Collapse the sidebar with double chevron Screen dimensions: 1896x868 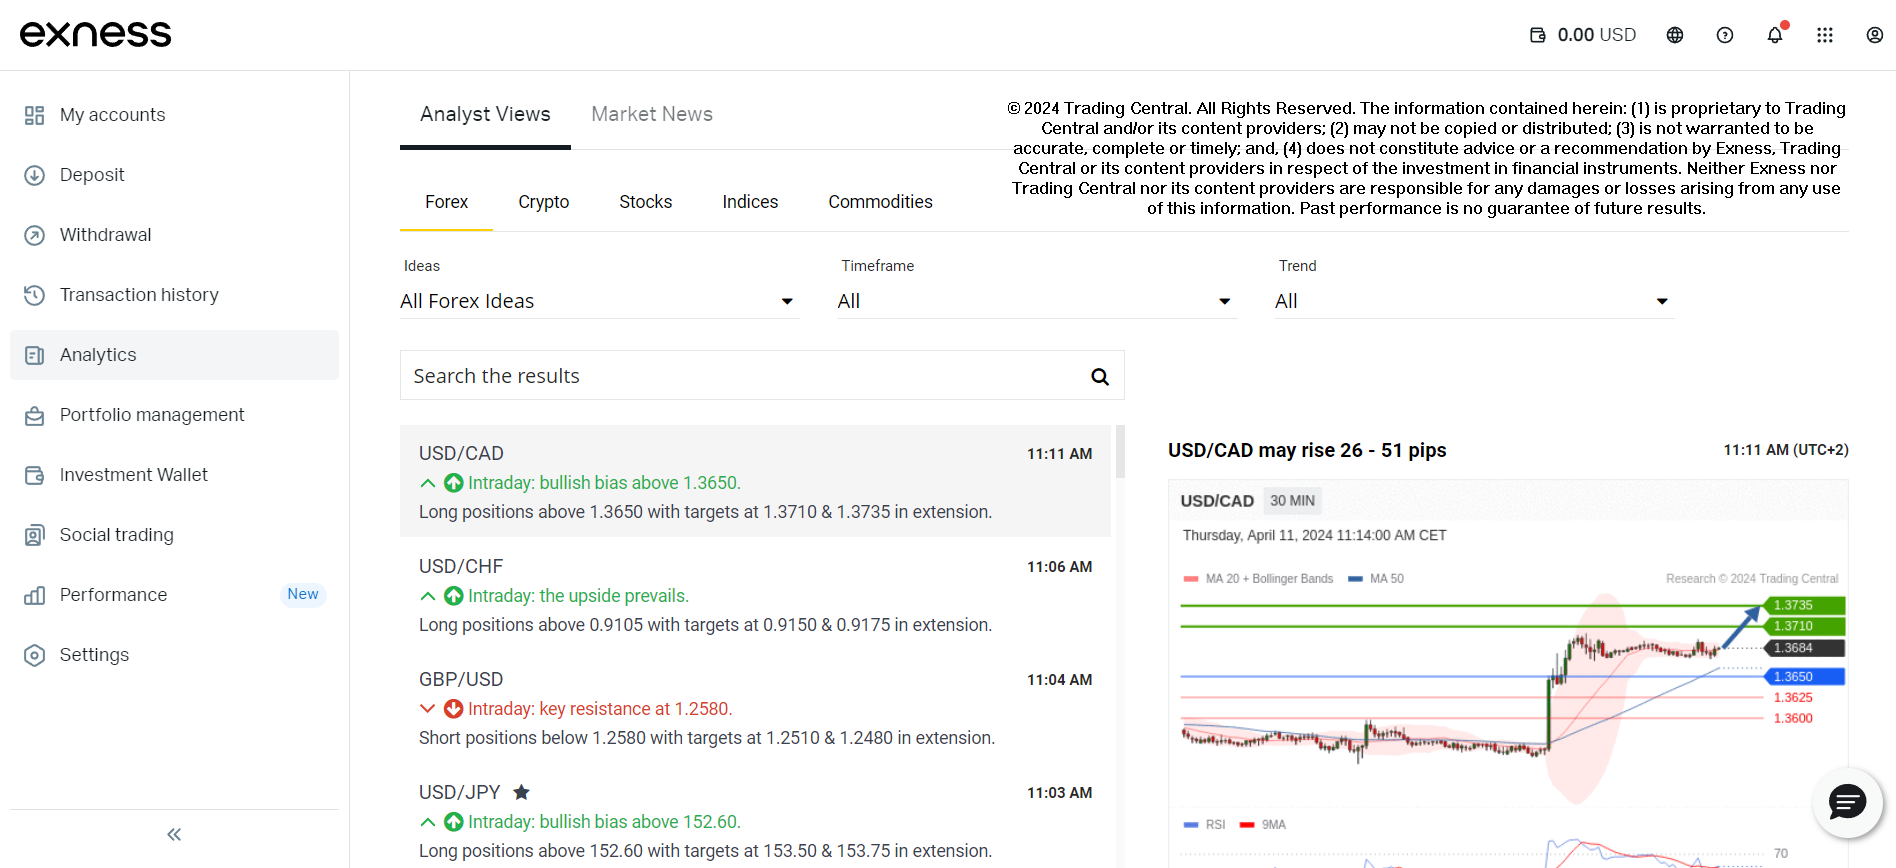click(174, 834)
